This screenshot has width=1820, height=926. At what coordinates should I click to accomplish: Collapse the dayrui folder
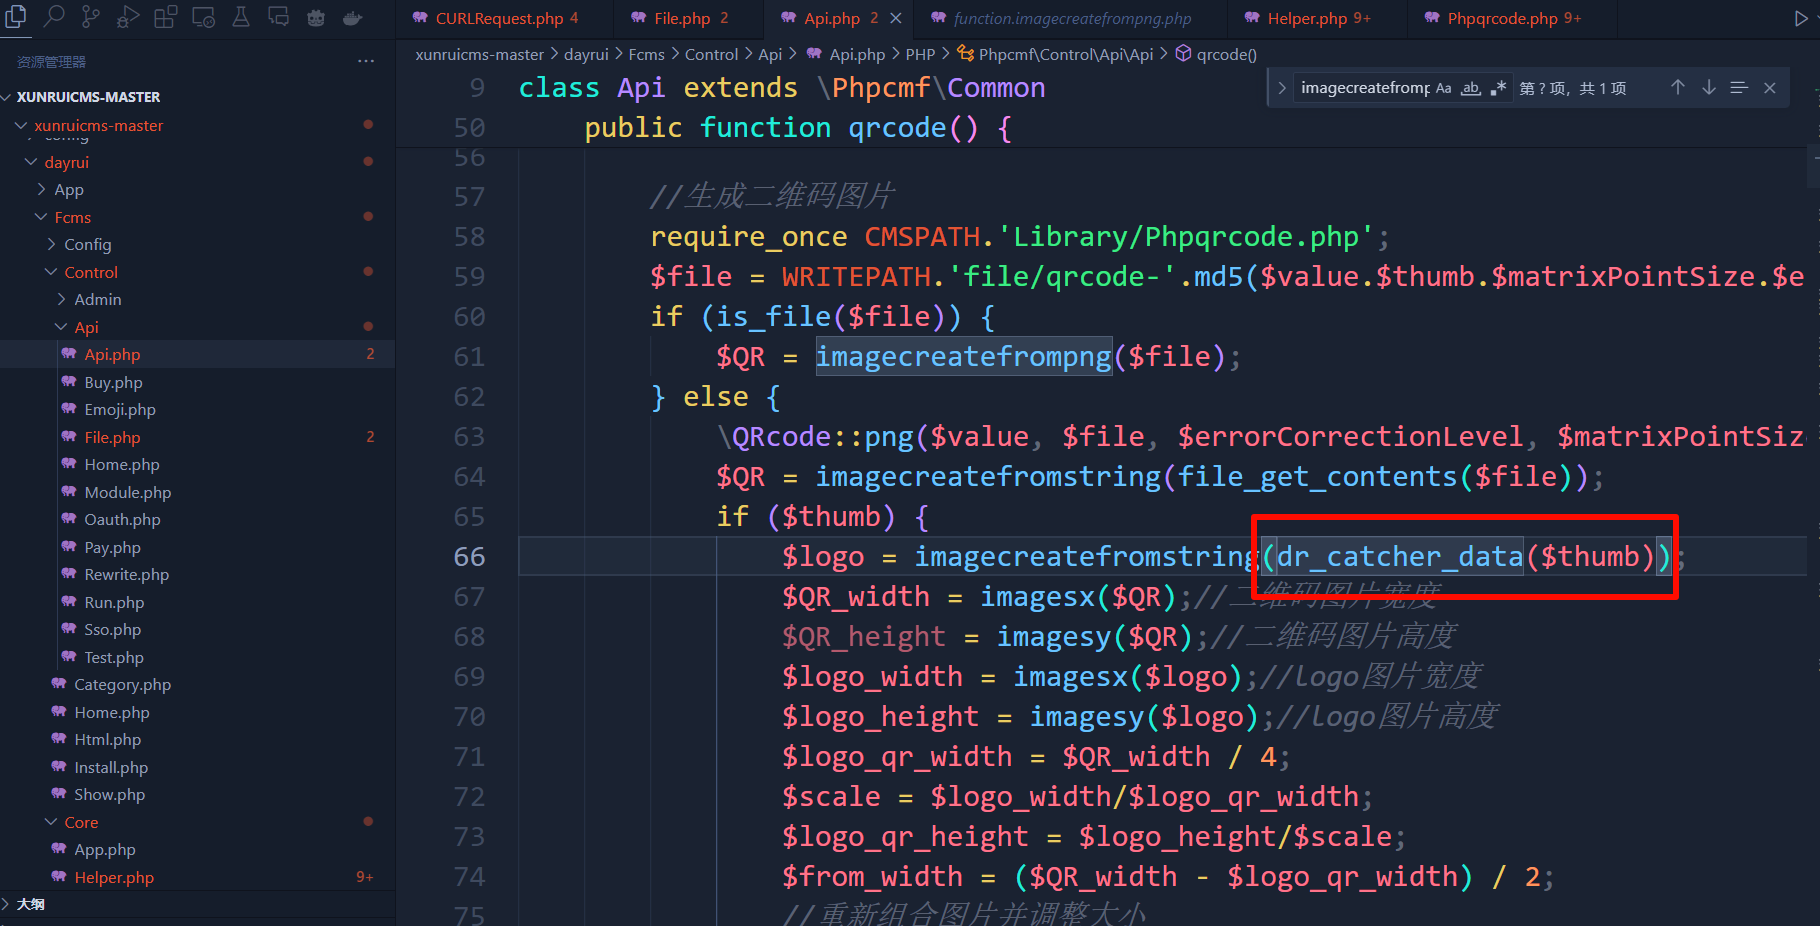tap(66, 162)
